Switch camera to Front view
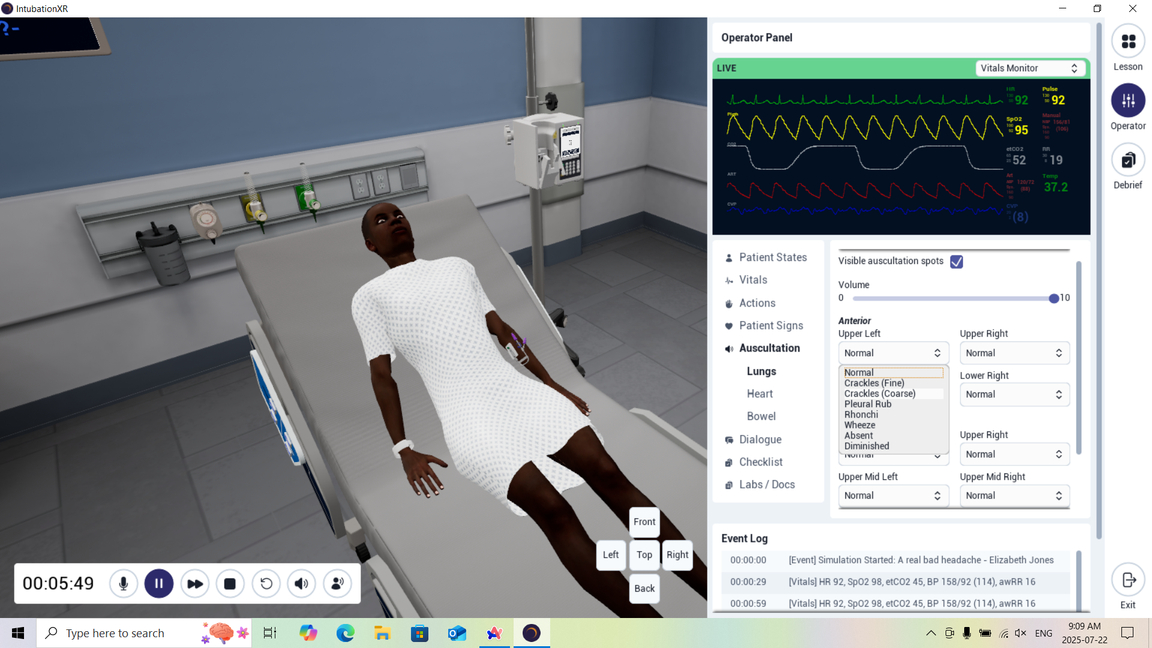 644,522
